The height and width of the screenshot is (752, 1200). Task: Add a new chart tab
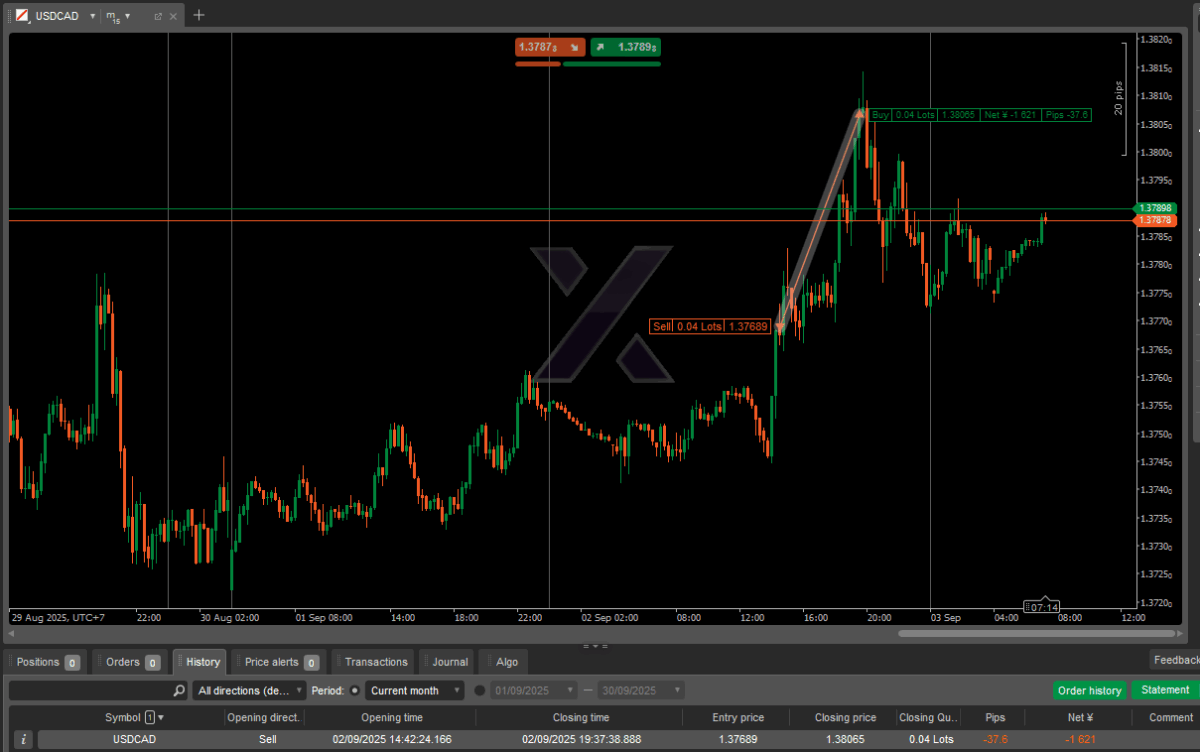[198, 15]
